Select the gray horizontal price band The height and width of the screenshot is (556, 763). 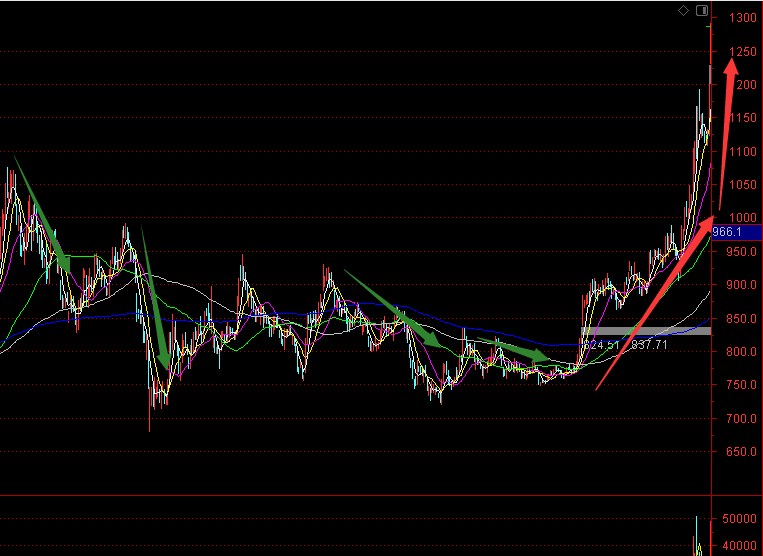pyautogui.click(x=646, y=331)
